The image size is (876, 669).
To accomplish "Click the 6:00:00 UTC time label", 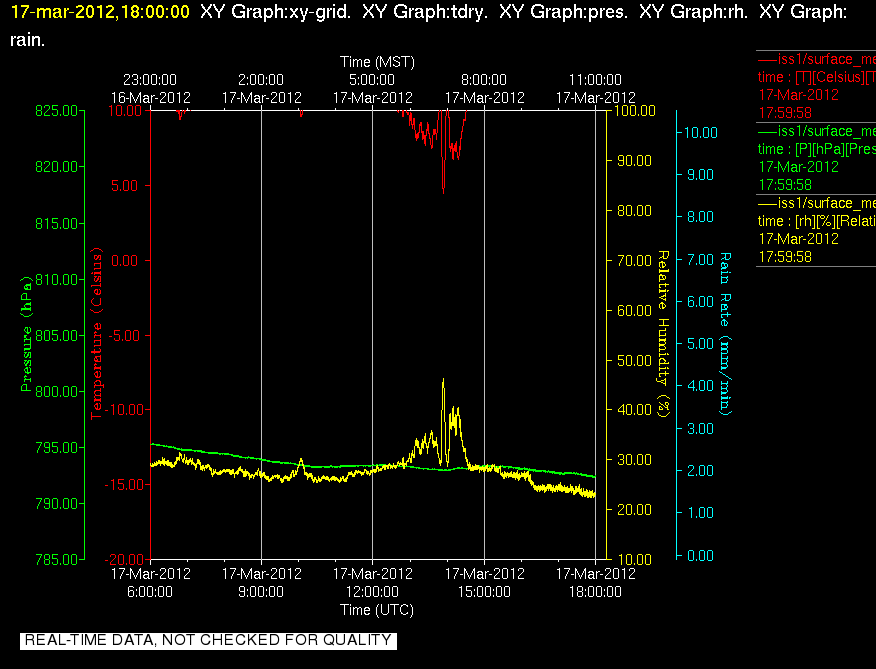I will (x=150, y=592).
